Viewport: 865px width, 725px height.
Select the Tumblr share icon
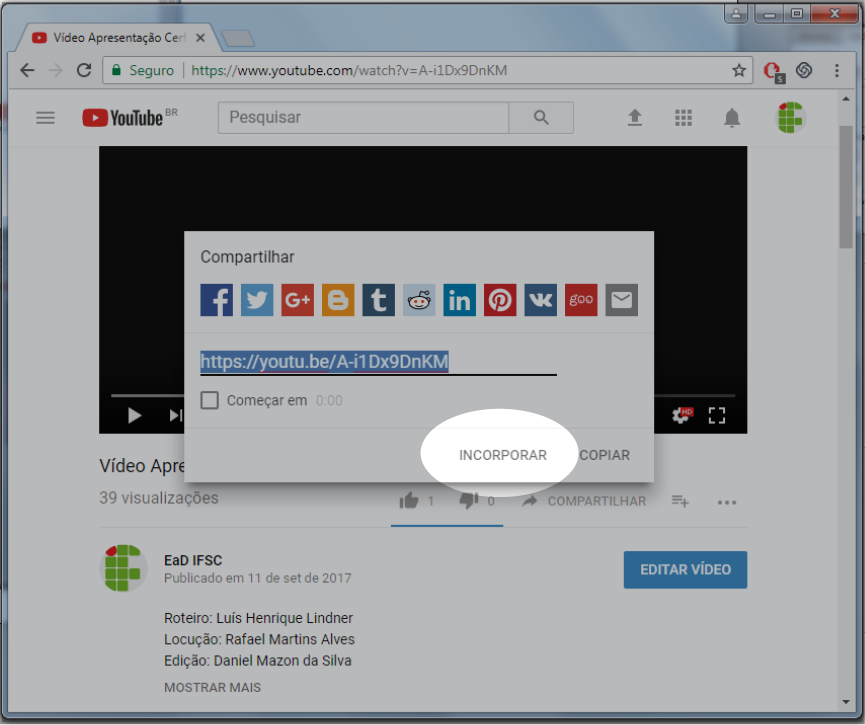(379, 300)
